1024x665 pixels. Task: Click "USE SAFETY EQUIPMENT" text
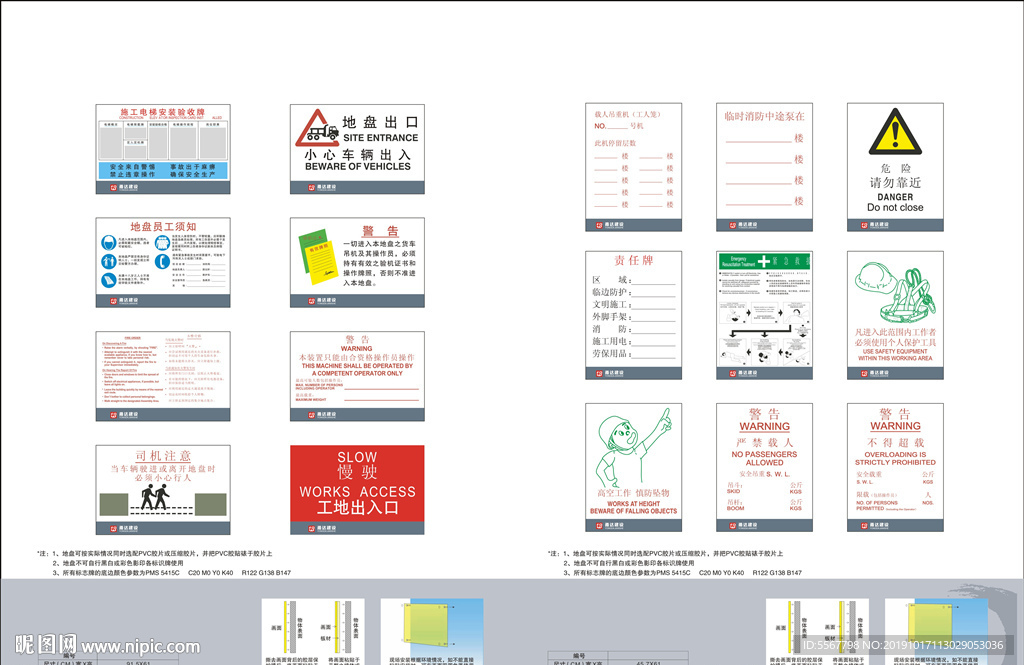[895, 351]
